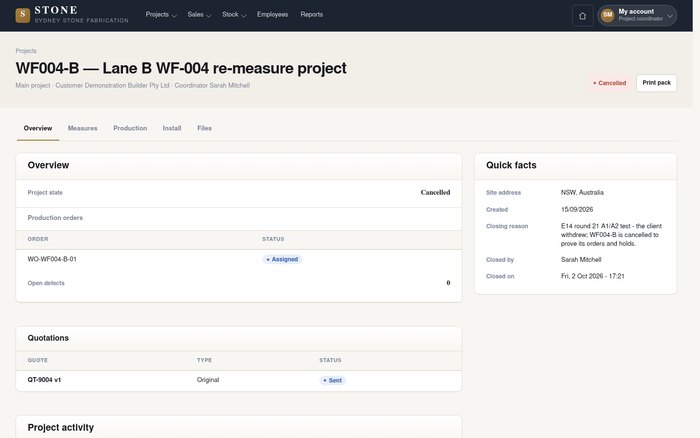Screen dimensions: 700x438
Task: Click the Project activity heading
Action: coord(61,427)
